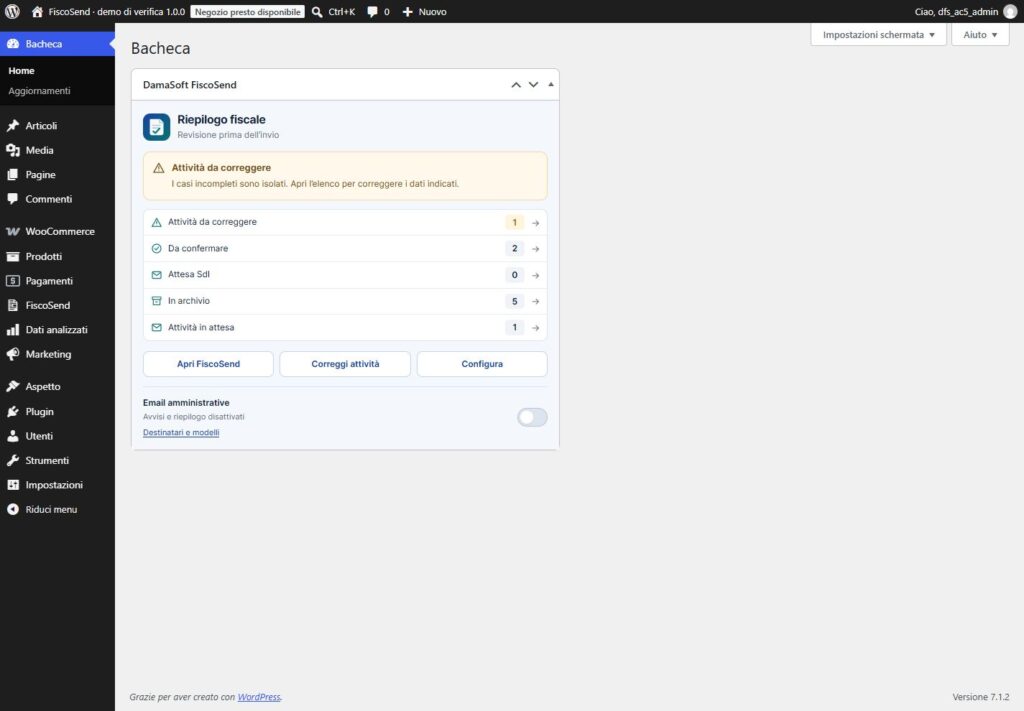Click the Utenti person icon

[x=12, y=436]
